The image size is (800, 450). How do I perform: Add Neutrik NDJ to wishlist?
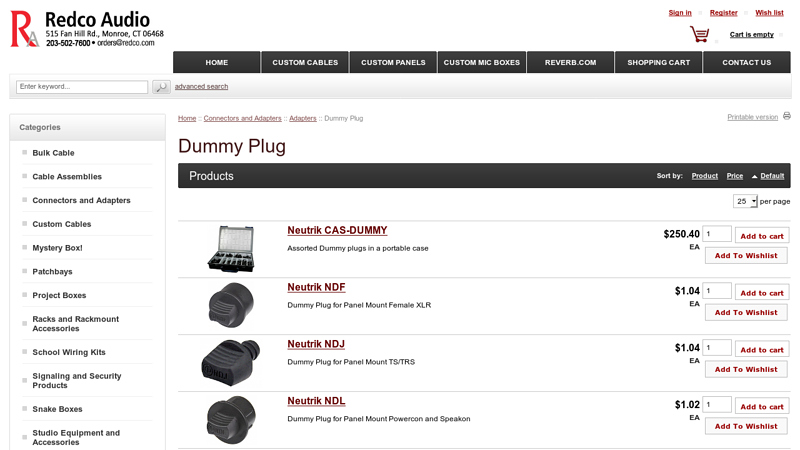[x=746, y=369]
